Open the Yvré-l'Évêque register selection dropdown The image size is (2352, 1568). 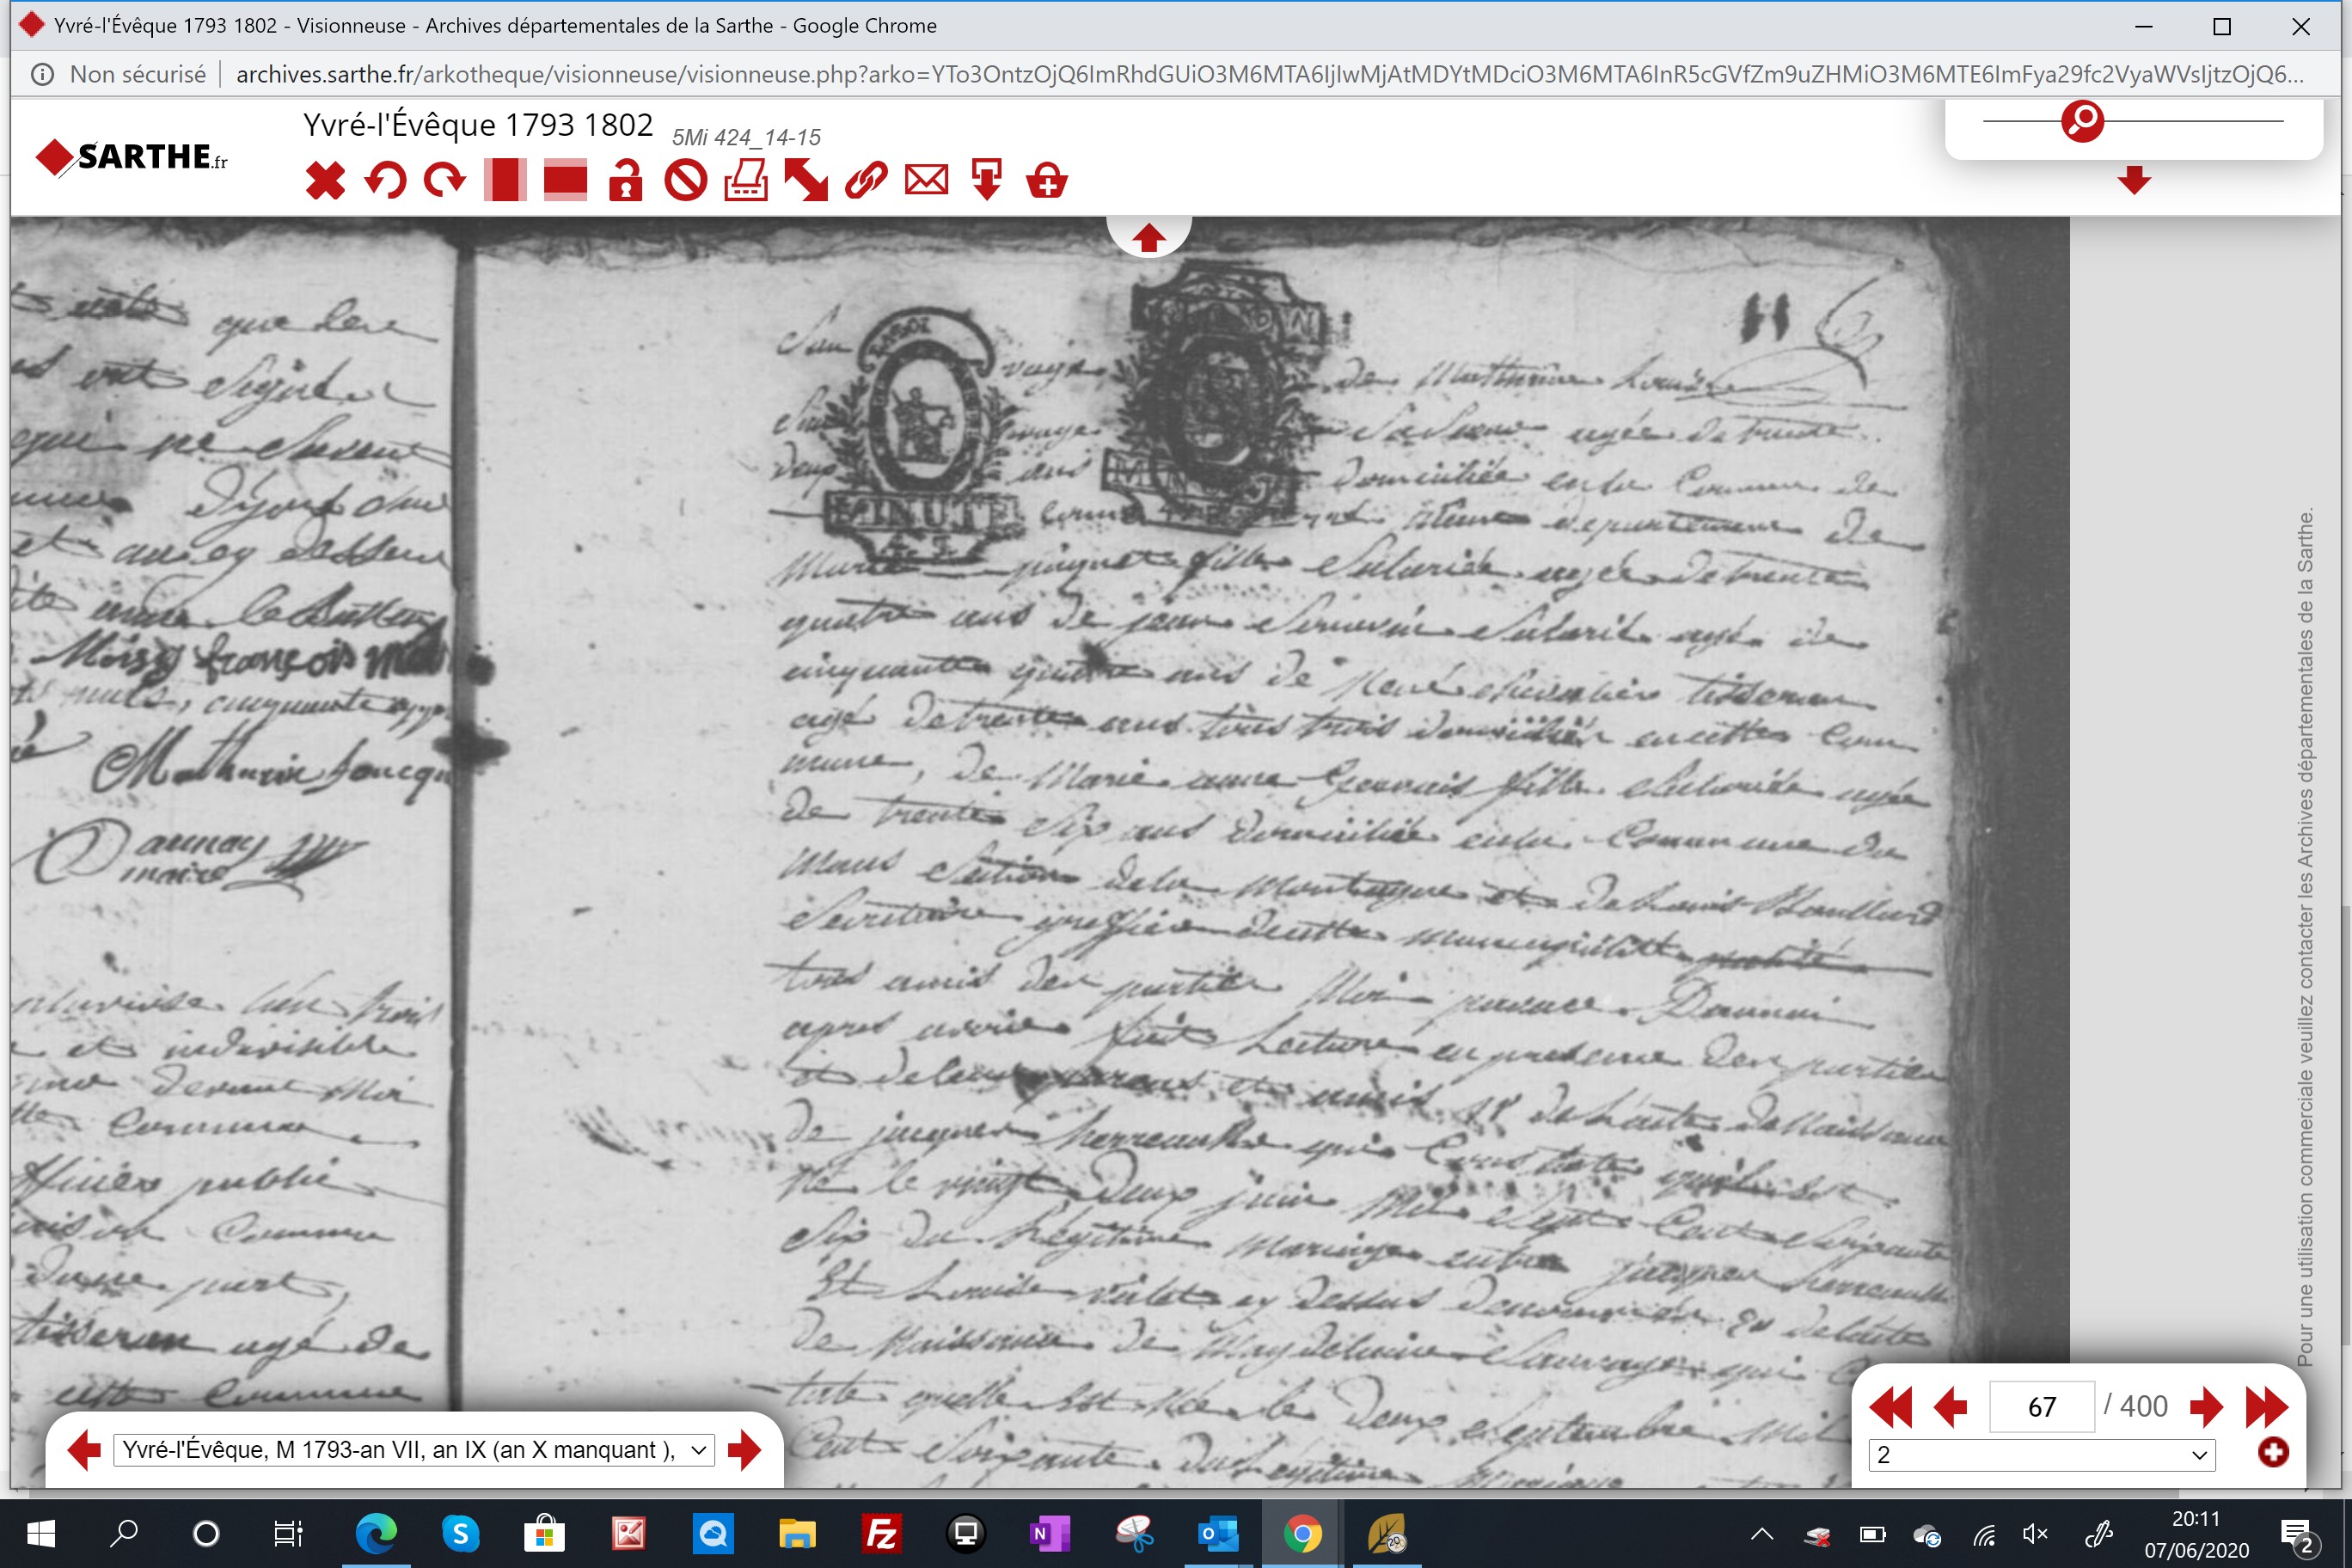click(414, 1450)
